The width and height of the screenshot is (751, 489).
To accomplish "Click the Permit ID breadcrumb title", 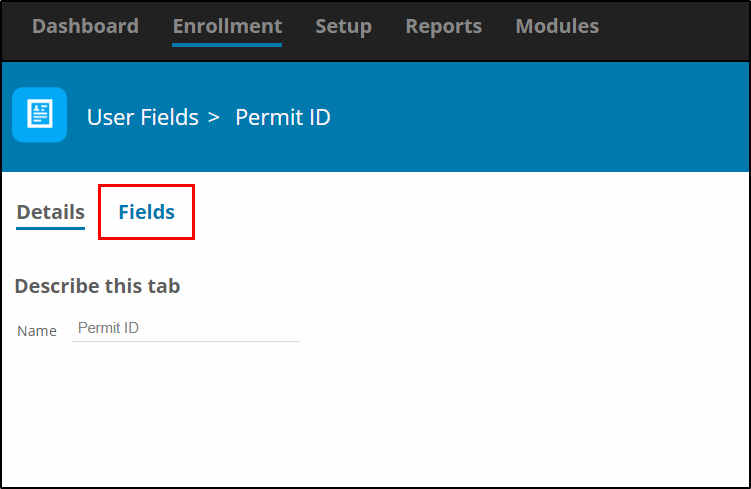I will (283, 117).
